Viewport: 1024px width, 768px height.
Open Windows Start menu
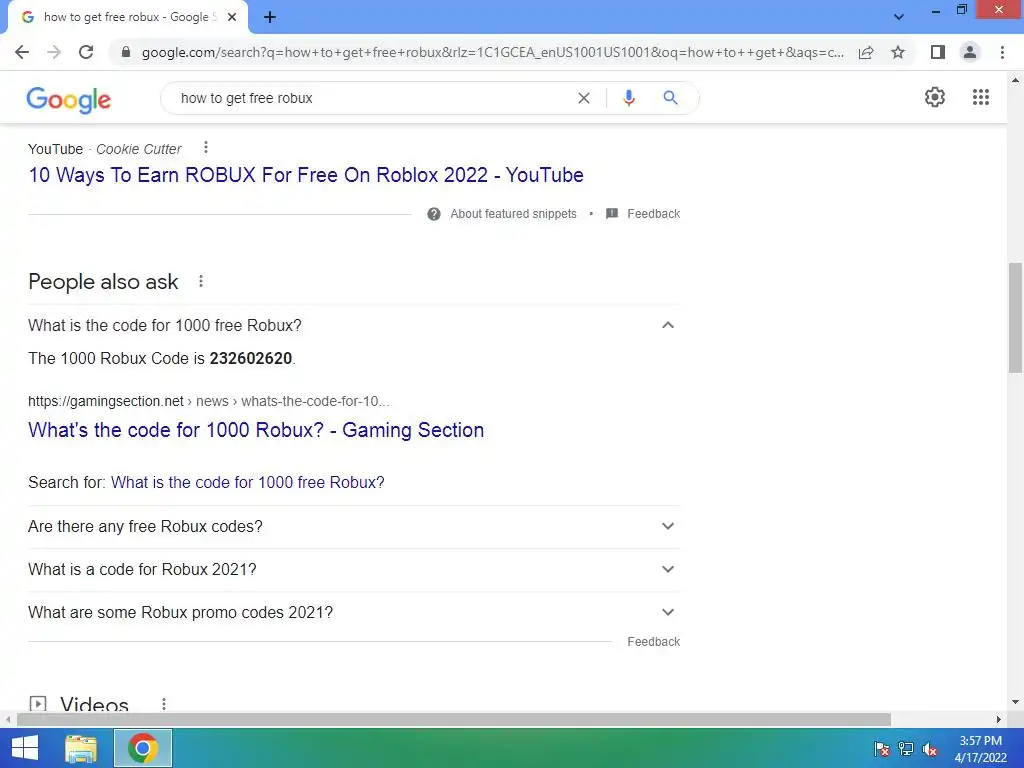[25, 748]
